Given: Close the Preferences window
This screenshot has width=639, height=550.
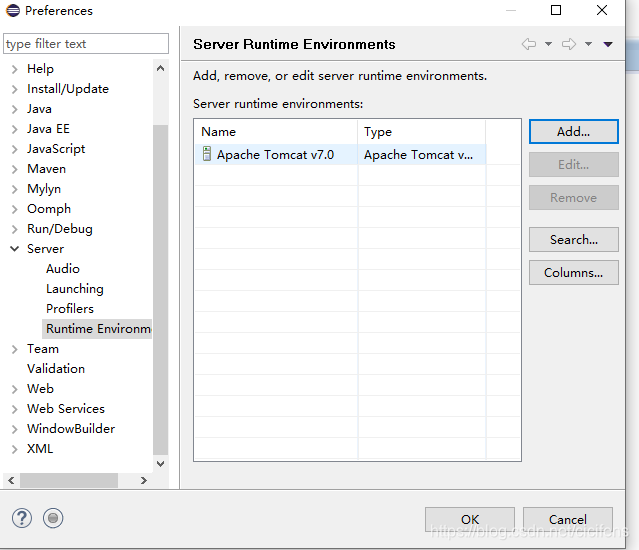Looking at the screenshot, I should [x=602, y=10].
